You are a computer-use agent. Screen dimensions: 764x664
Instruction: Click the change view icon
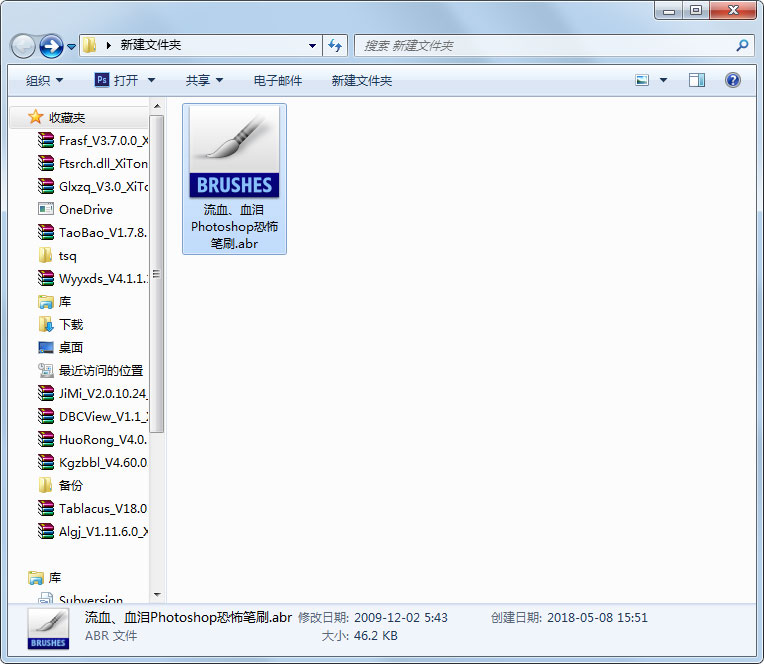coord(642,80)
